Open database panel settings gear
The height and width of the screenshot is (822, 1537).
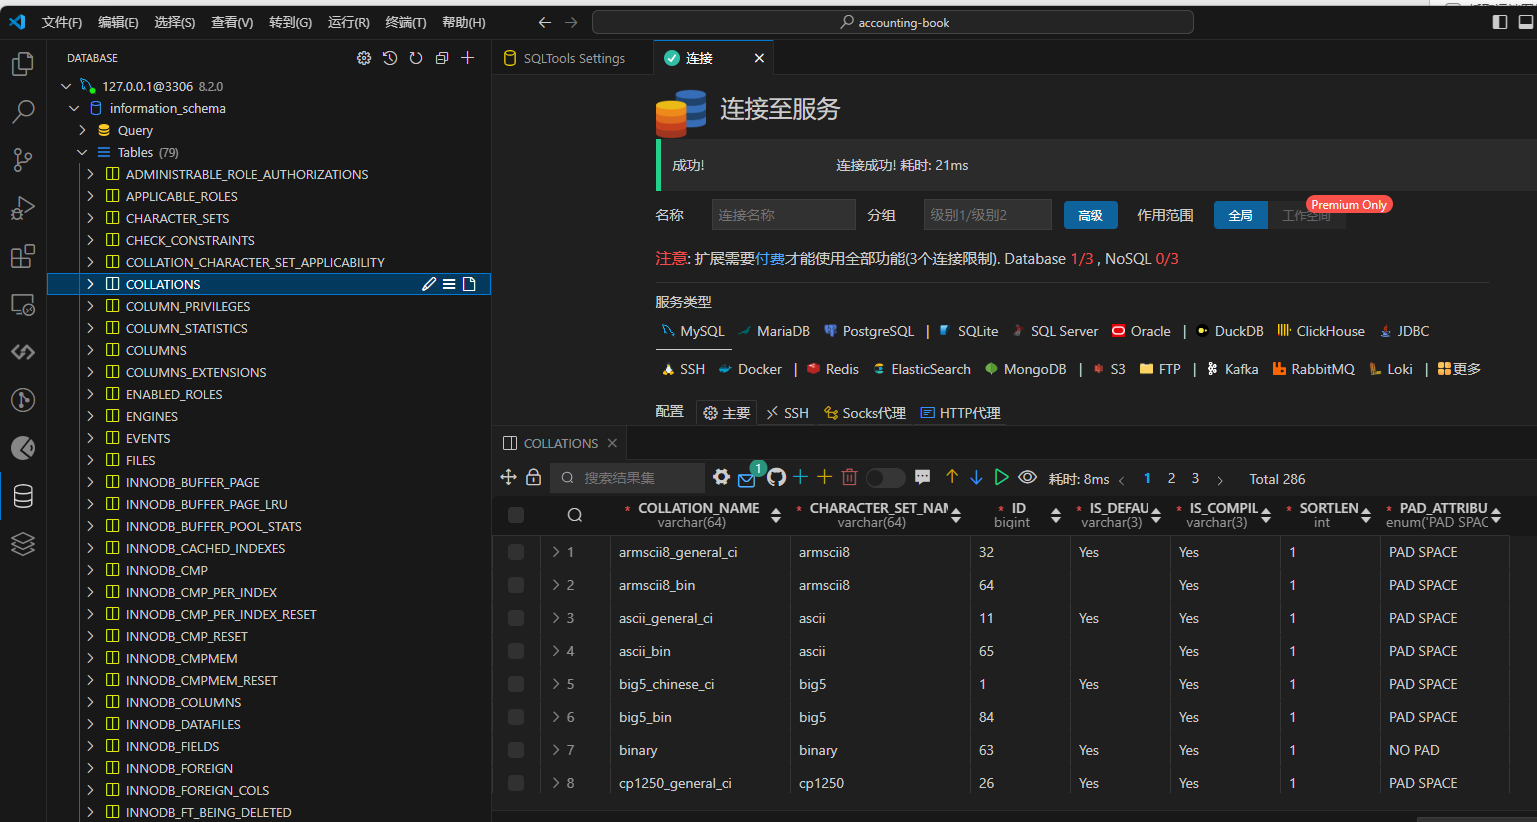[364, 58]
